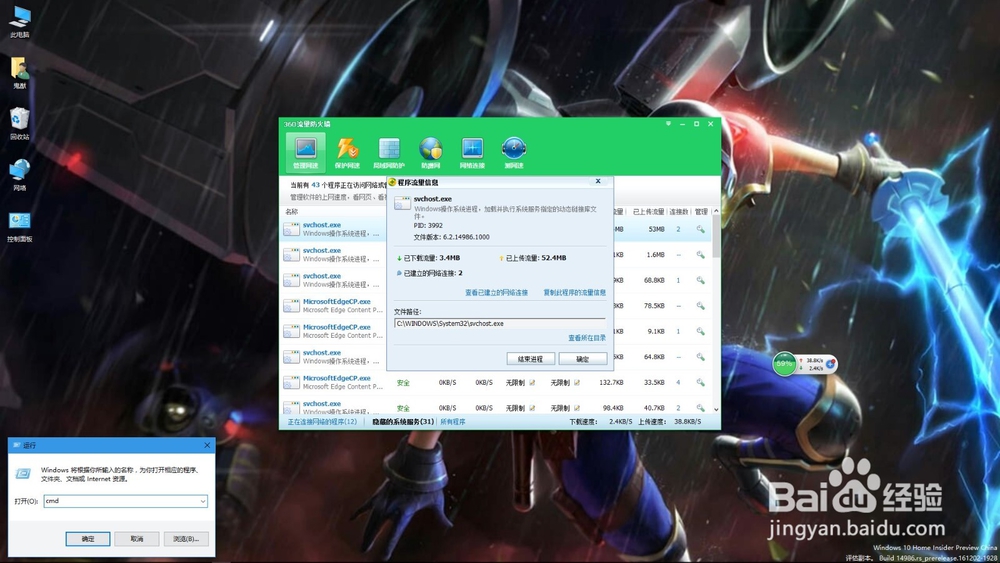Click the 43 running programs count

[315, 185]
